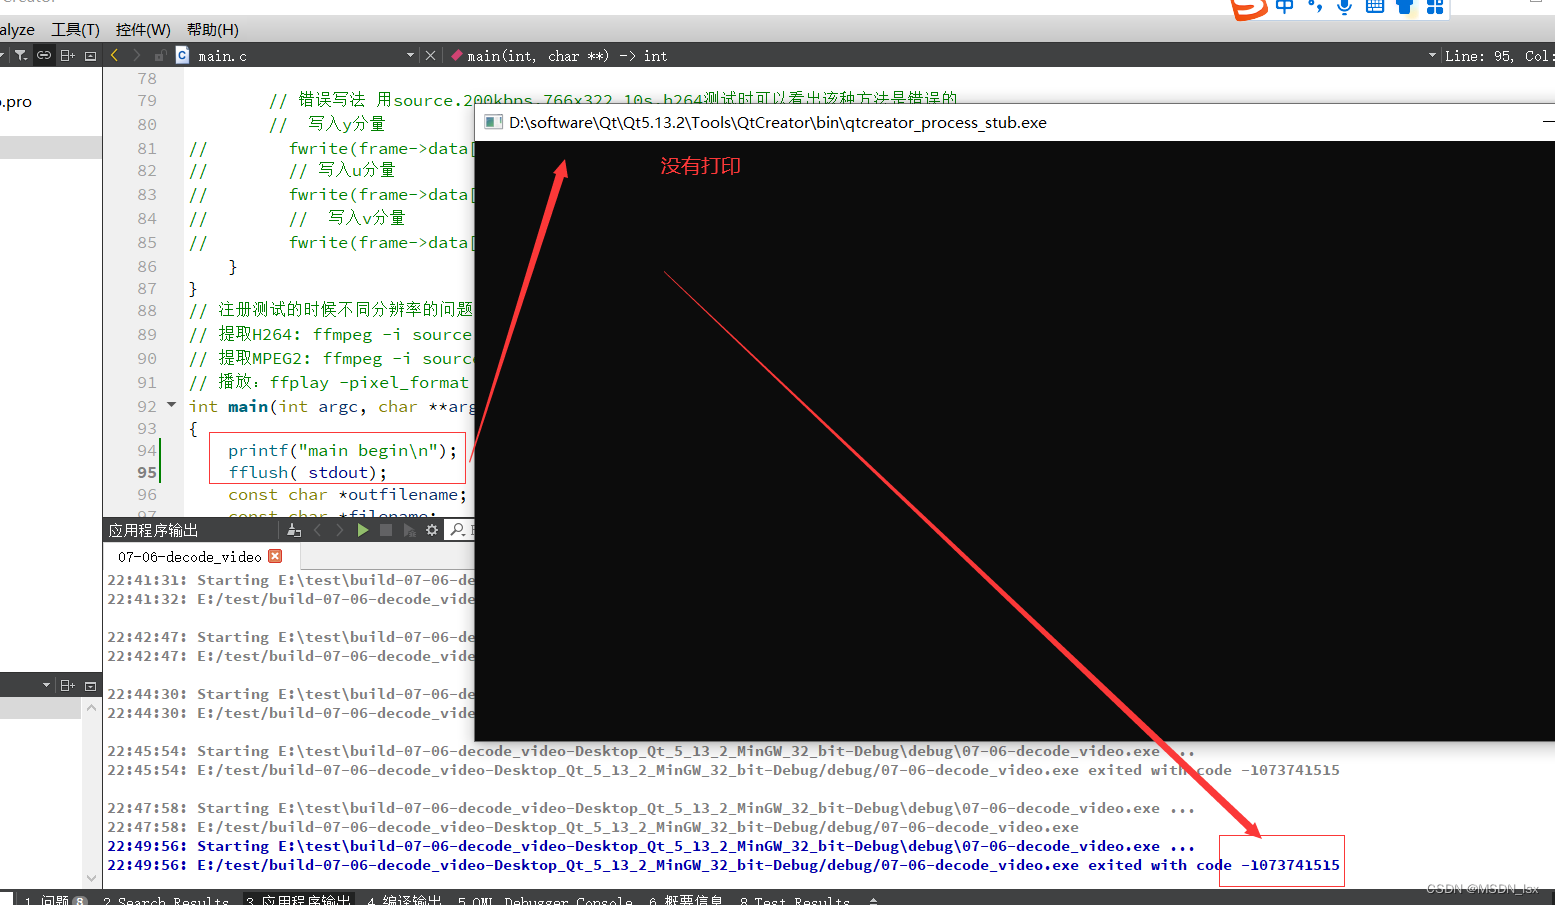1555x905 pixels.
Task: Open Sogou soft keyboard icon
Action: click(x=1375, y=6)
